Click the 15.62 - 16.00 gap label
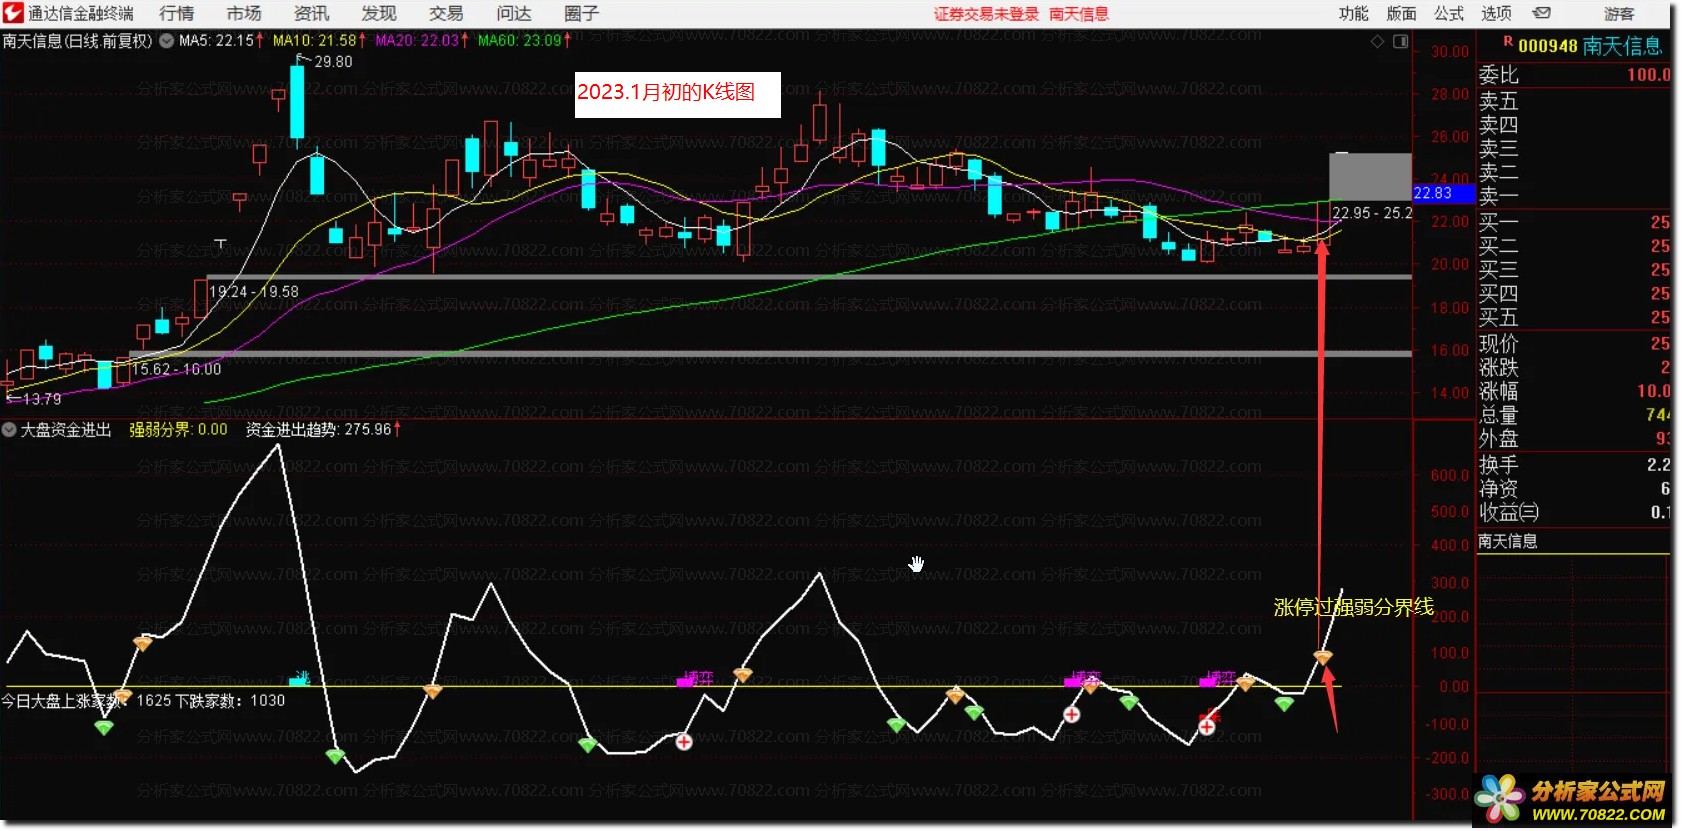 [177, 369]
